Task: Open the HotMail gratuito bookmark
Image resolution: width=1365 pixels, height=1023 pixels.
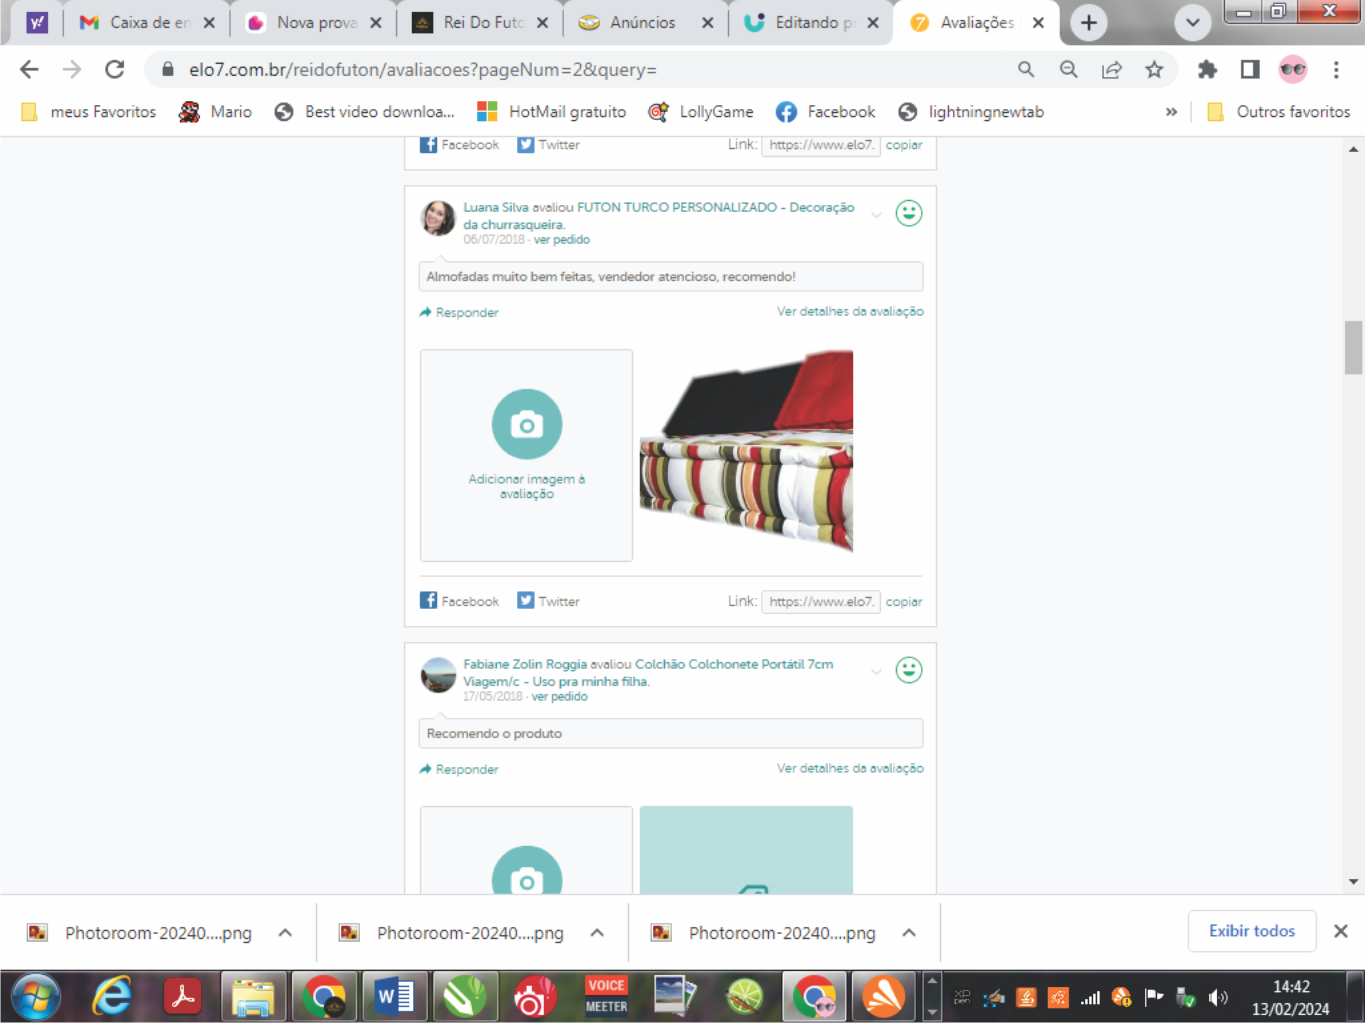Action: [x=552, y=112]
